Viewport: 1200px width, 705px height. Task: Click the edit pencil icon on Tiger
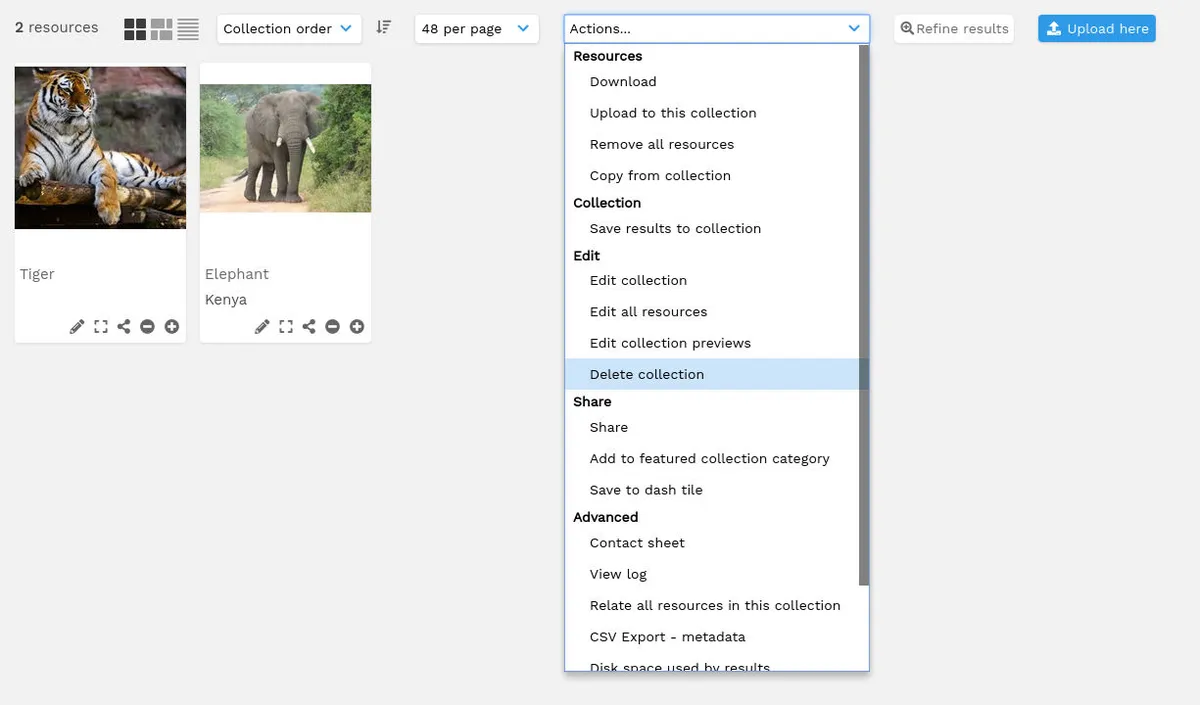(x=77, y=327)
